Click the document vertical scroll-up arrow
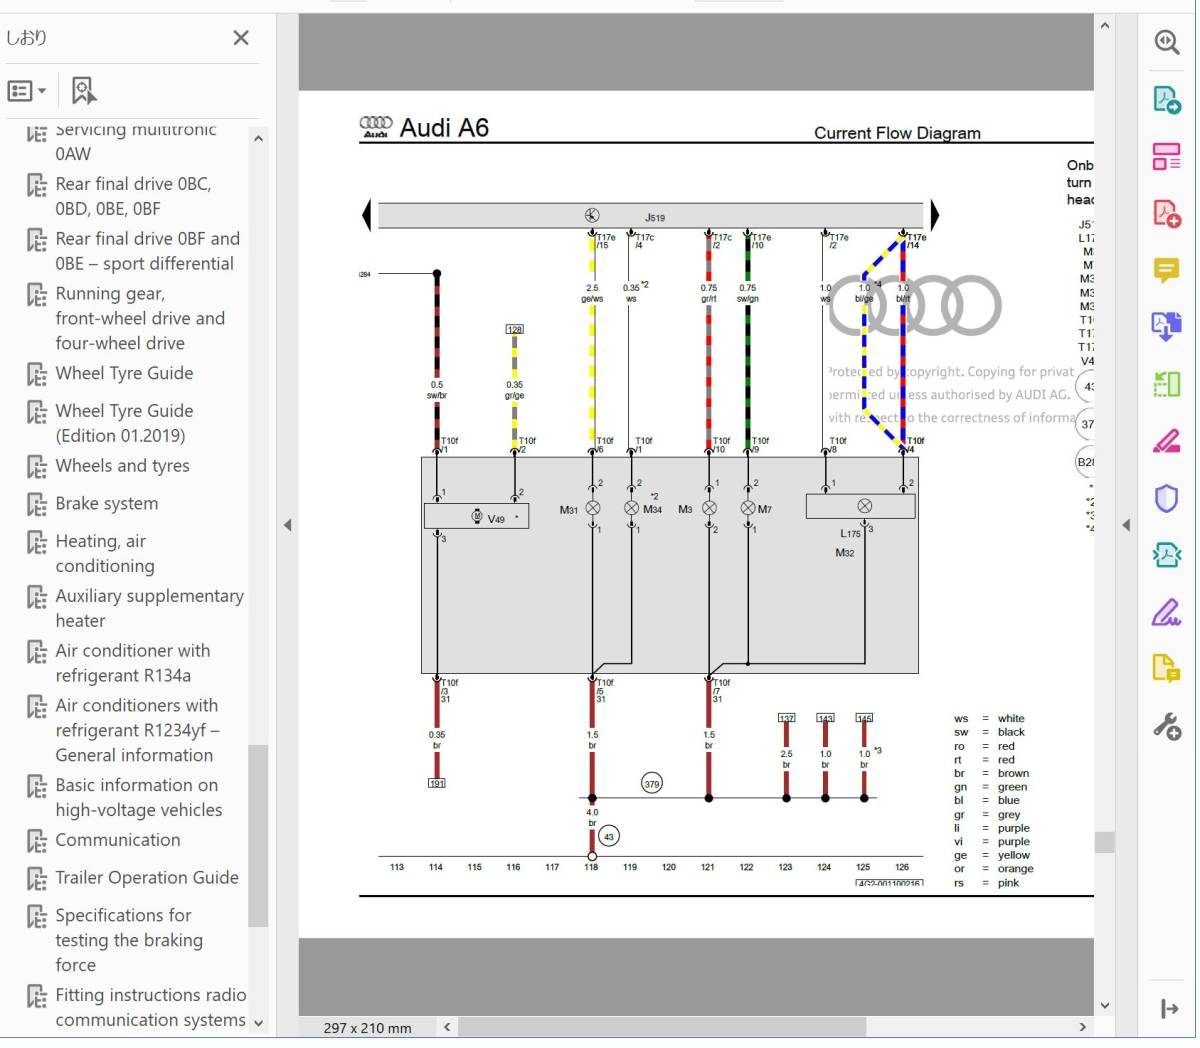Image resolution: width=1200 pixels, height=1048 pixels. coord(1104,26)
